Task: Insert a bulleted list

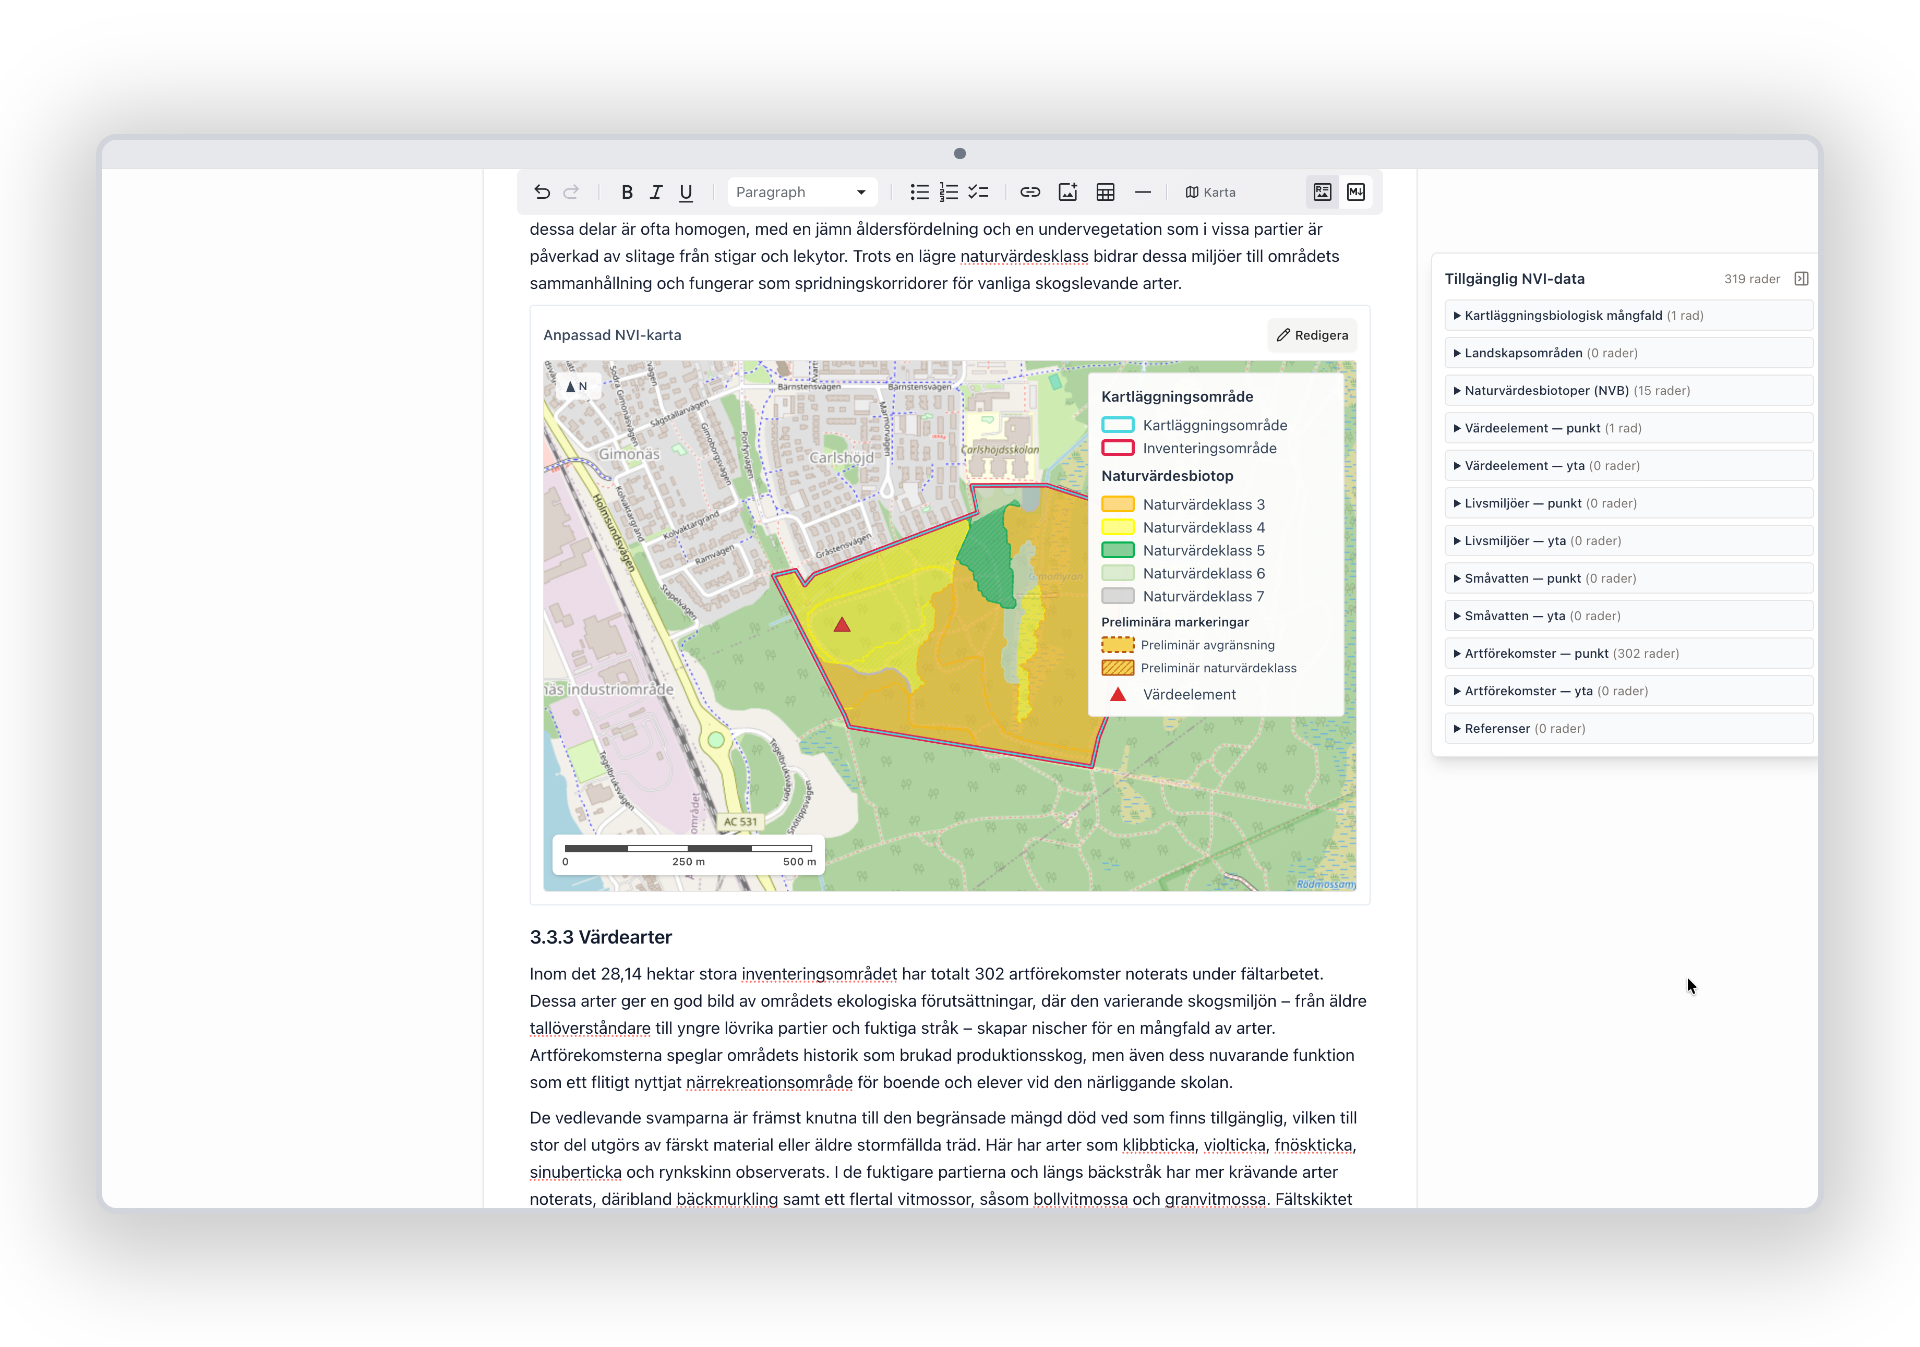Action: pos(919,192)
